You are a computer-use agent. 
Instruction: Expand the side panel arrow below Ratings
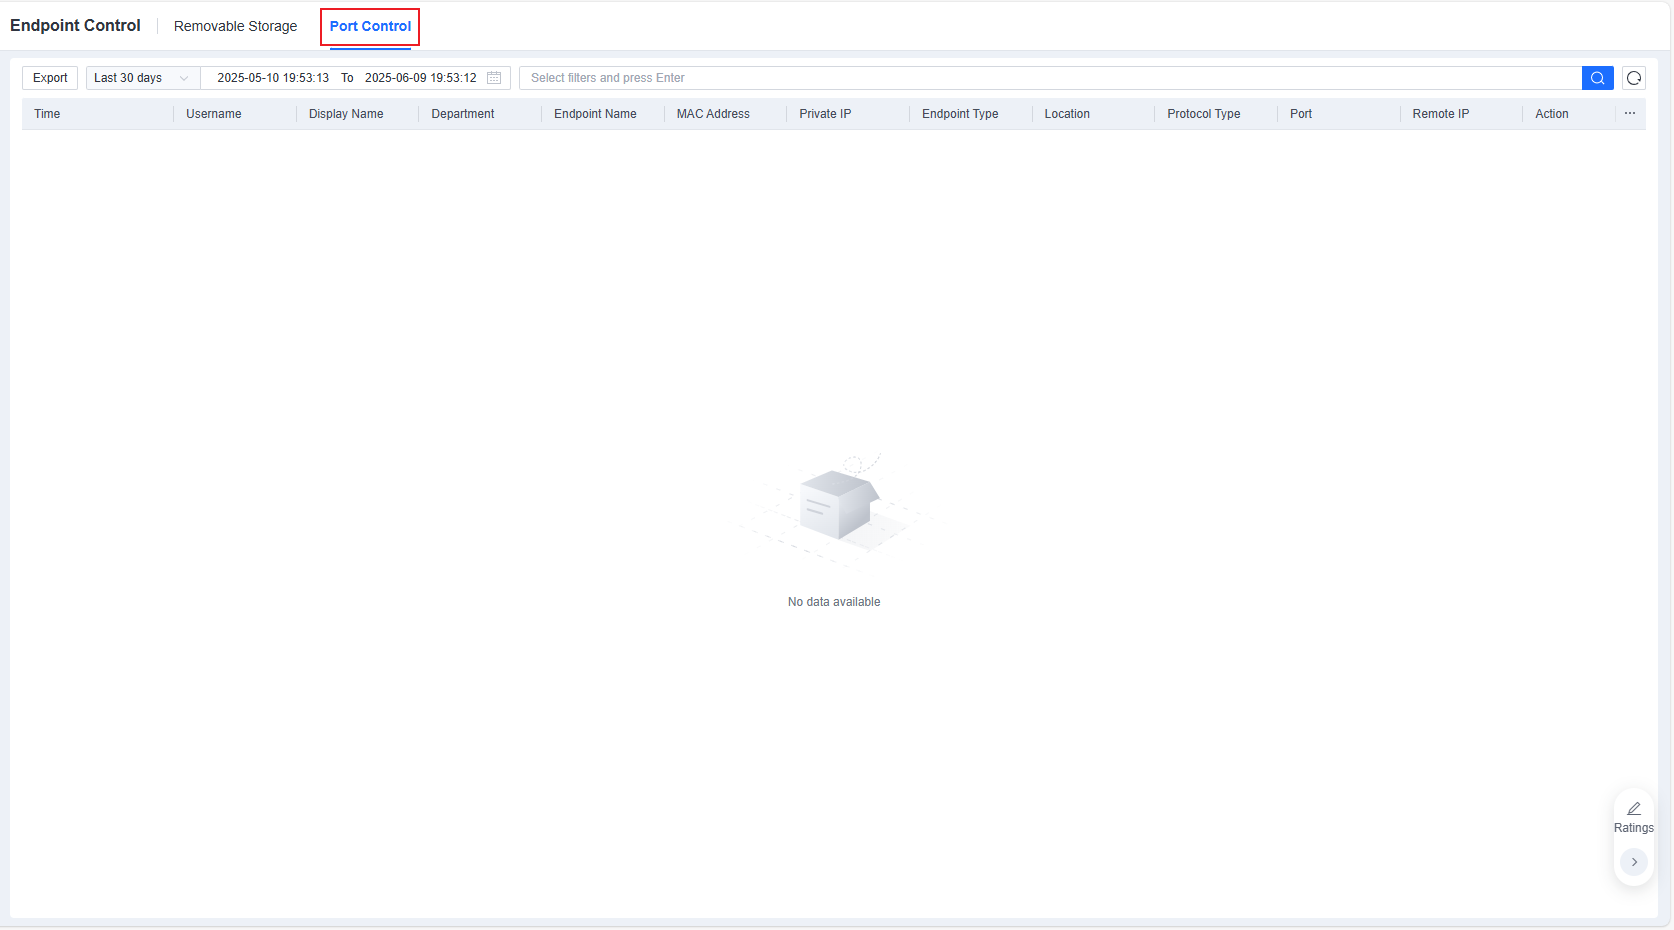[x=1634, y=862]
